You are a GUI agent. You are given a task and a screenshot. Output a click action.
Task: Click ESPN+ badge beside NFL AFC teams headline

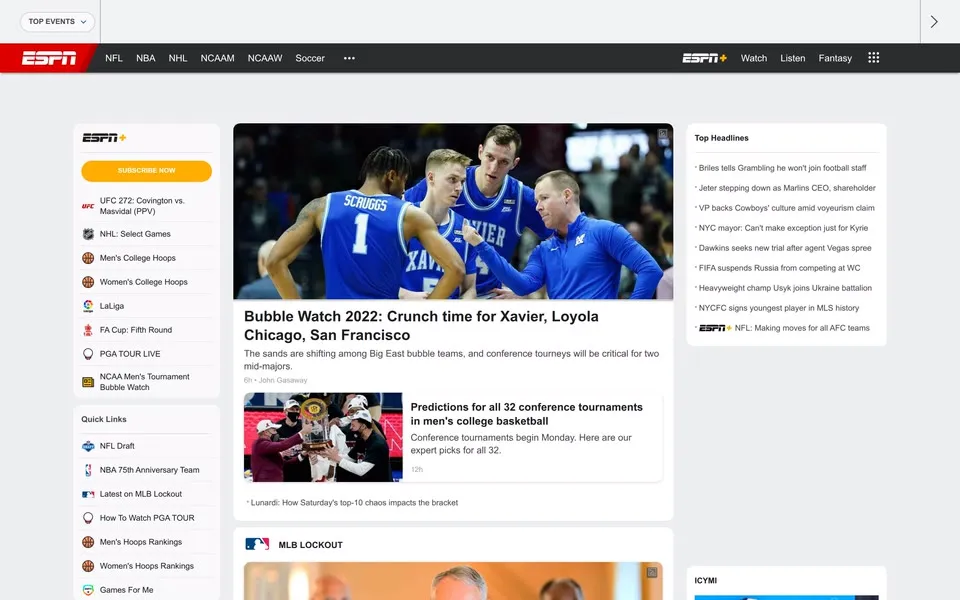point(715,328)
